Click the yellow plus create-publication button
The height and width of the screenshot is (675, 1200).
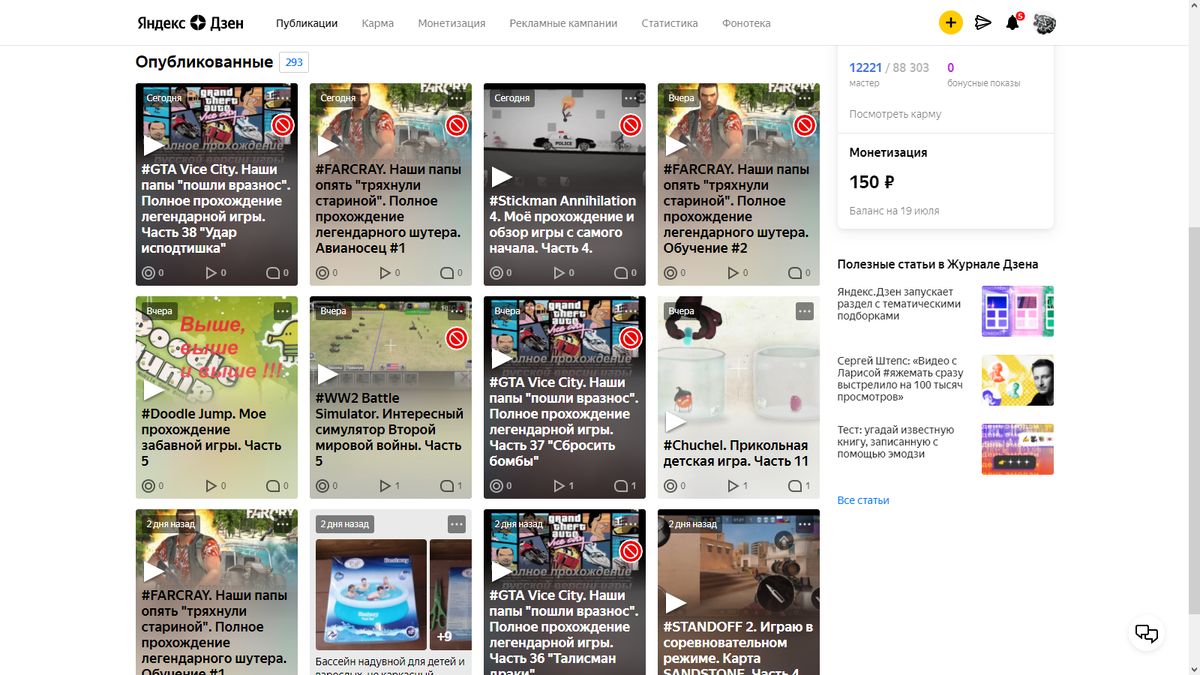click(x=950, y=22)
